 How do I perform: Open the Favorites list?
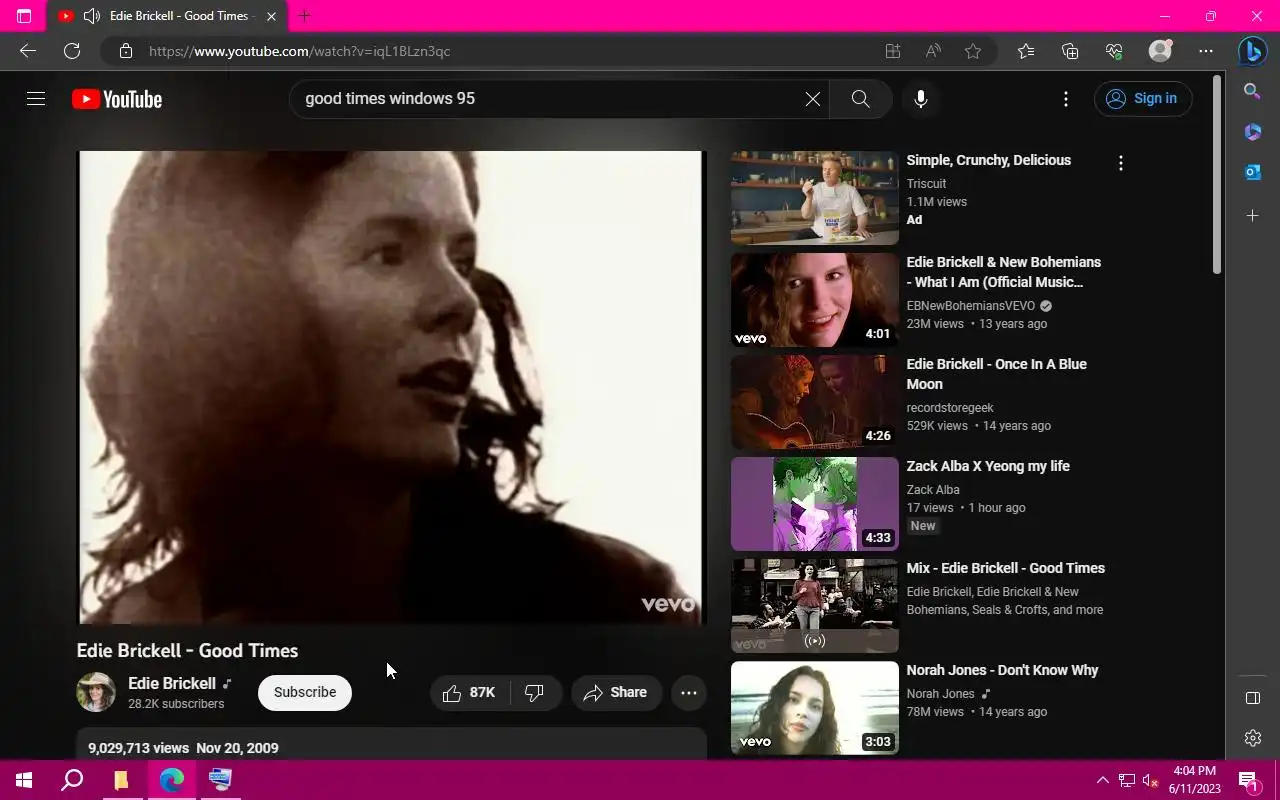coord(1026,51)
